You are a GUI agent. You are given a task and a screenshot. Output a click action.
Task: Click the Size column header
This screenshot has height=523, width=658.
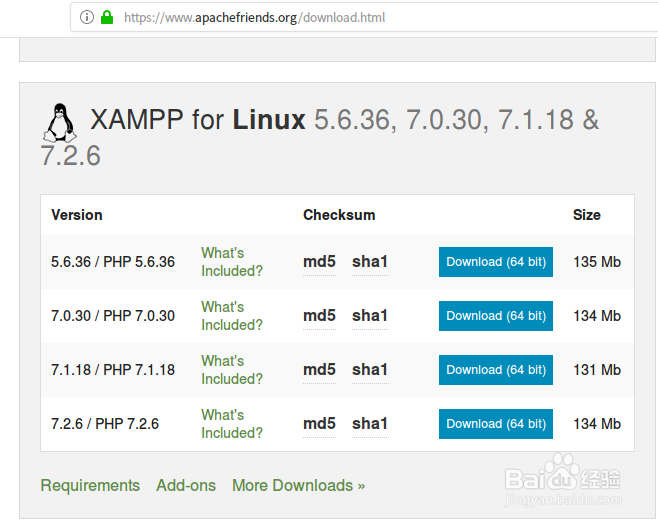point(587,215)
